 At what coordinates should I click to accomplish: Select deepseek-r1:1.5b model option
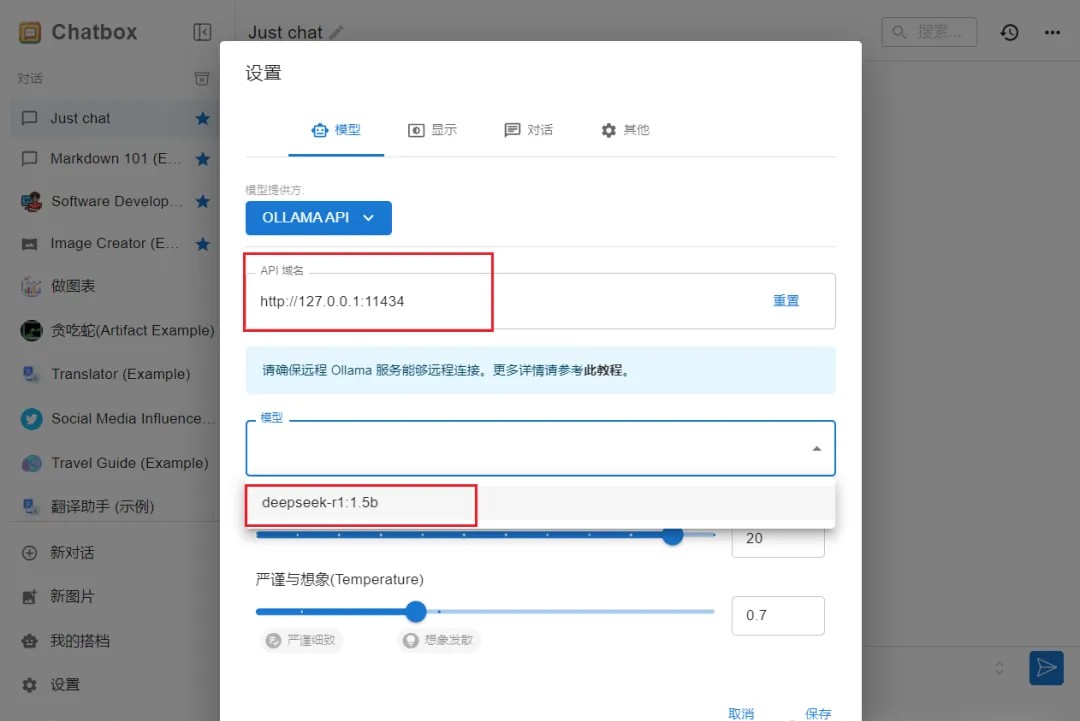tap(540, 503)
